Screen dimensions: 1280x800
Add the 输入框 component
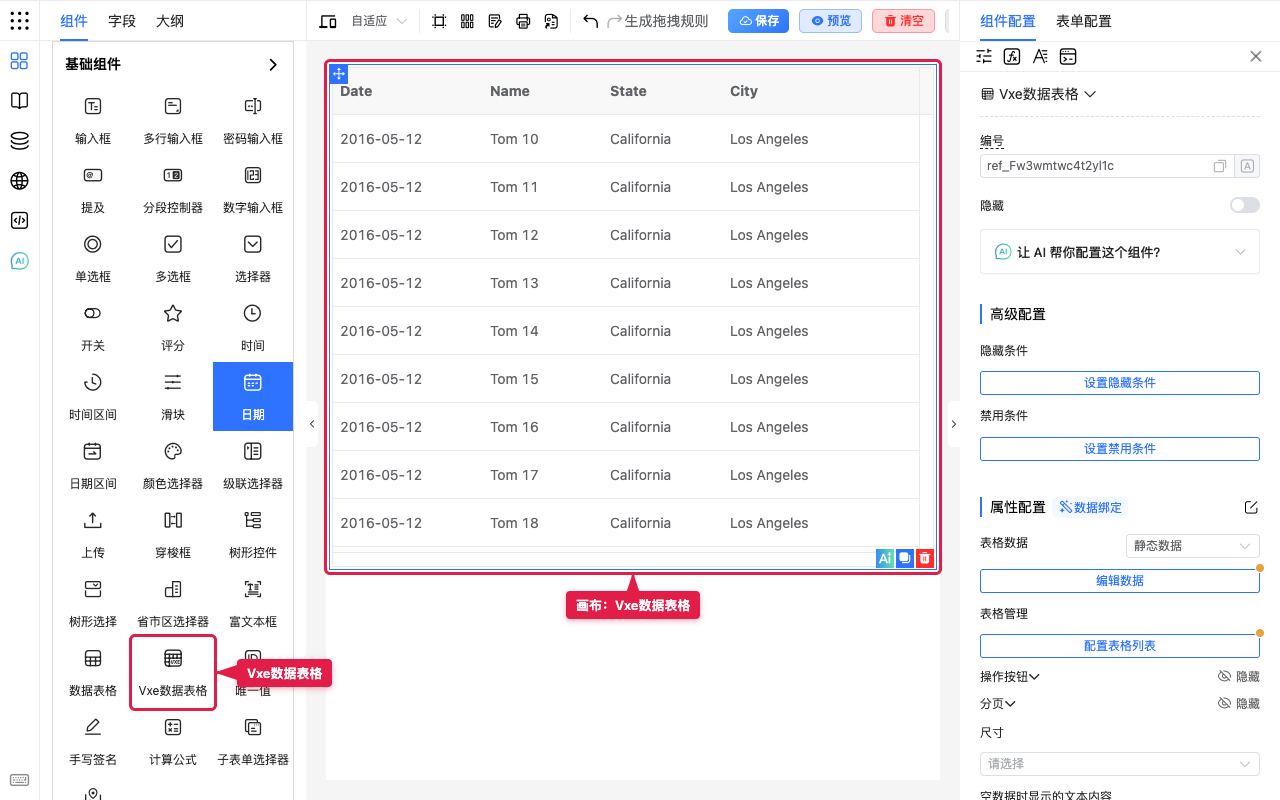click(x=93, y=120)
